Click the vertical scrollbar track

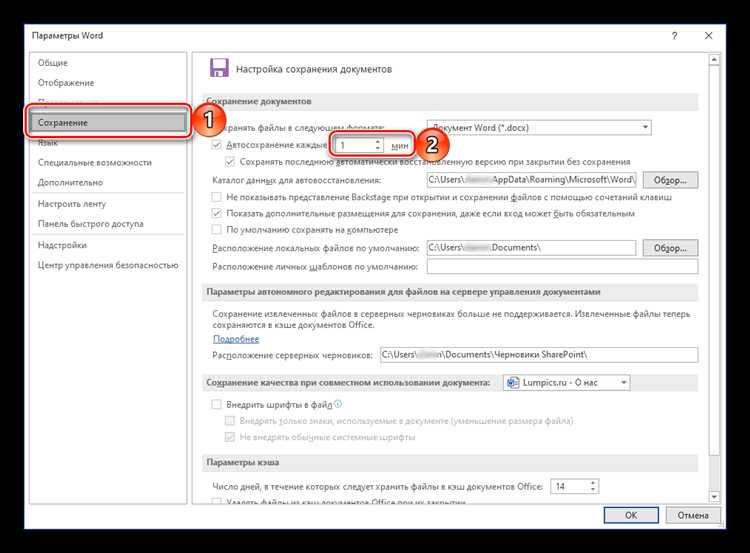click(x=714, y=474)
